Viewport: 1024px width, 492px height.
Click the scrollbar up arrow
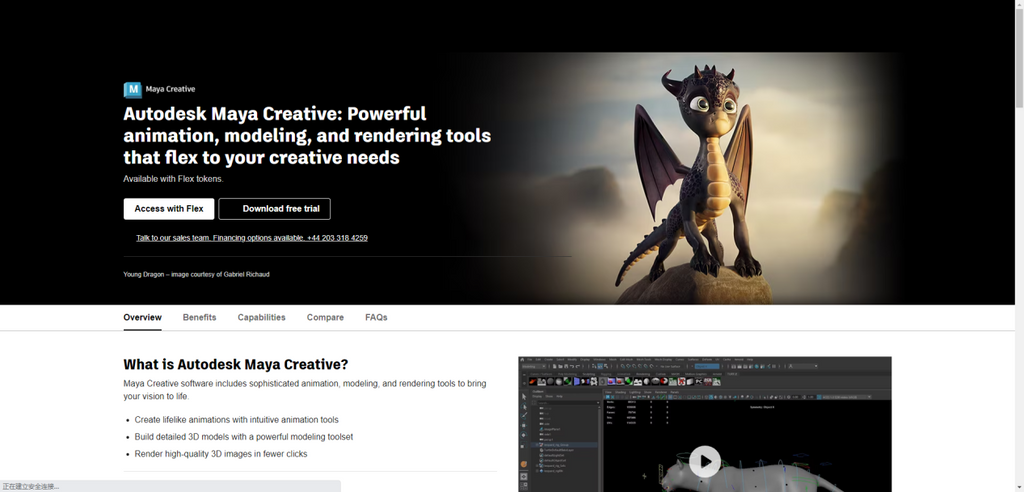(x=1019, y=4)
